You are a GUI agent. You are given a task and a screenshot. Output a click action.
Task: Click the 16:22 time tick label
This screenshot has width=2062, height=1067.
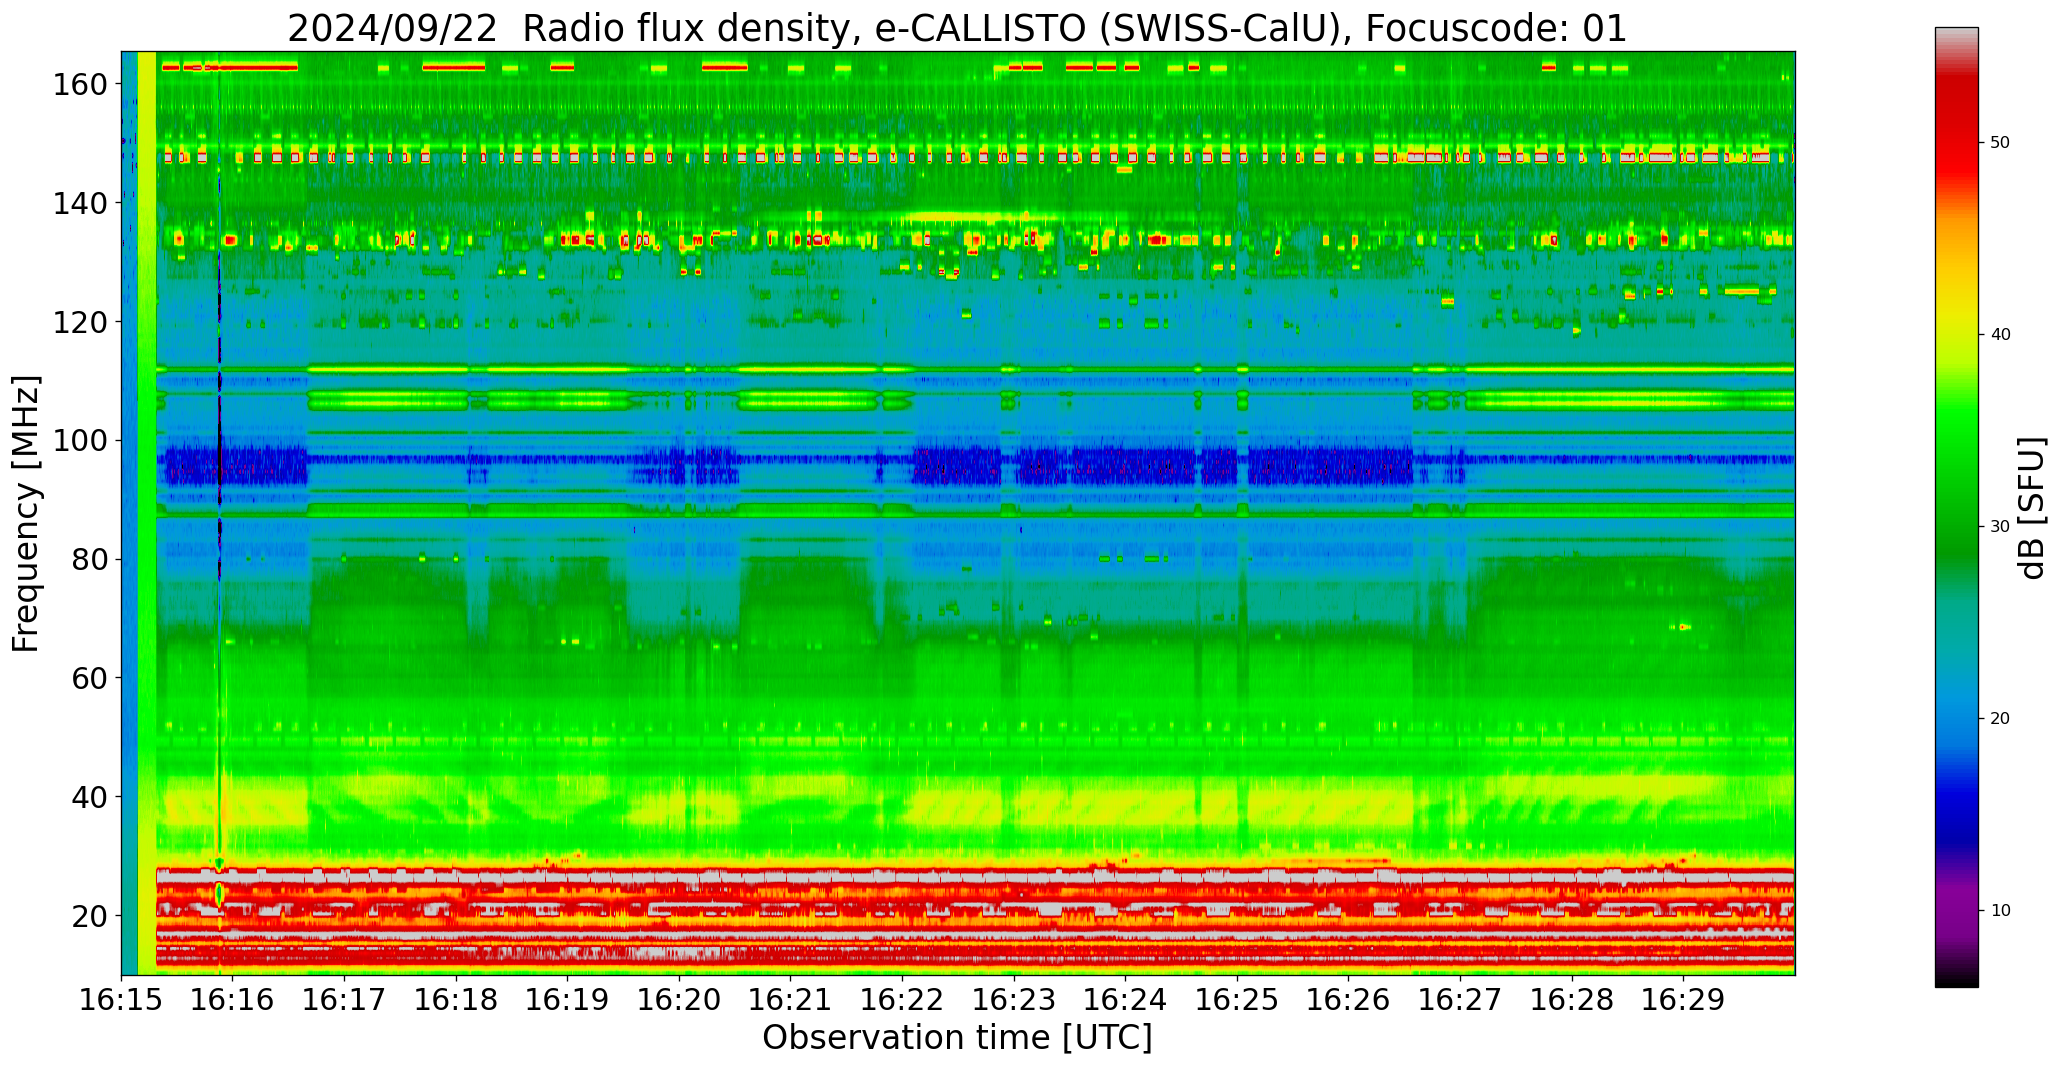[x=903, y=1000]
